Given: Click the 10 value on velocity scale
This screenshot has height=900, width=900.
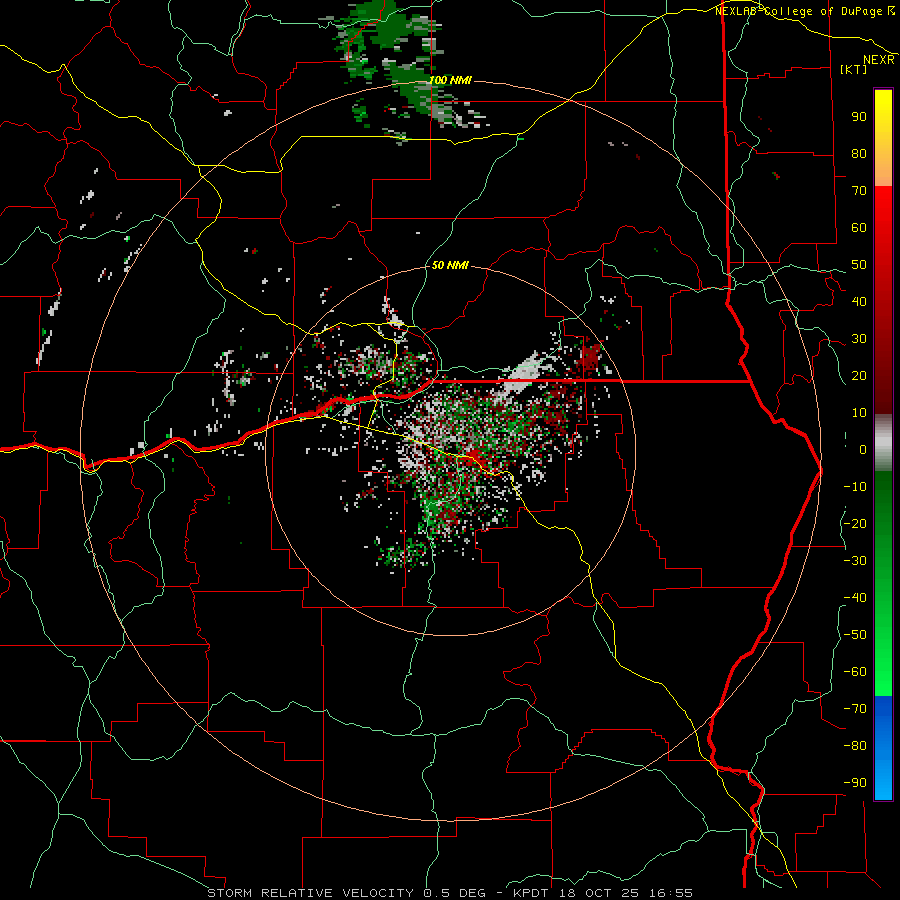Looking at the screenshot, I should pyautogui.click(x=859, y=413).
